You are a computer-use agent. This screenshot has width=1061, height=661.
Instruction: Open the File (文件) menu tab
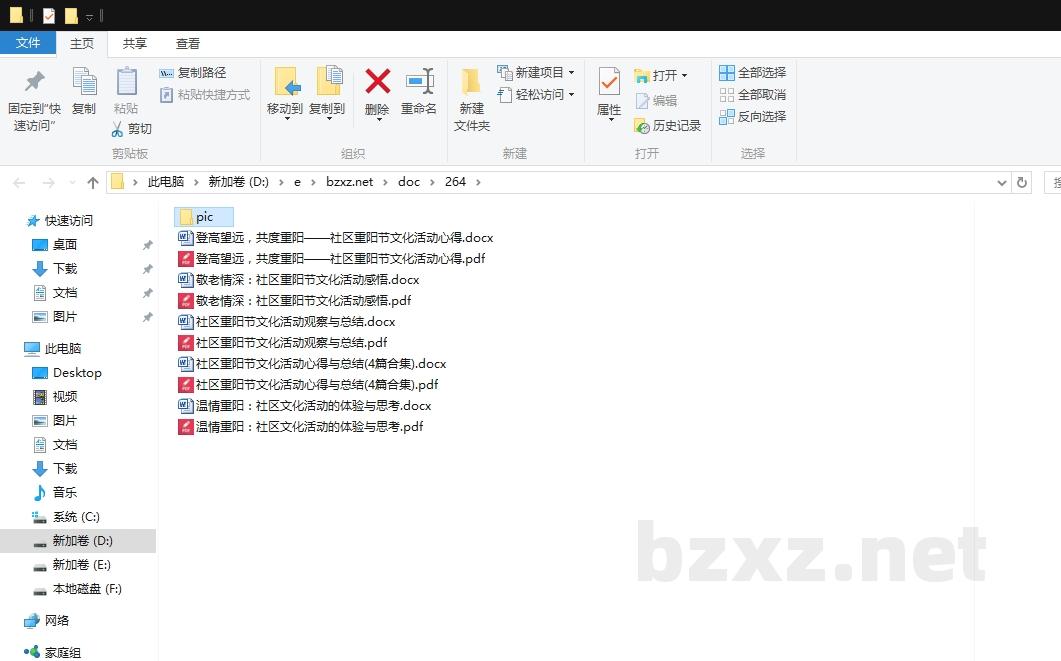coord(28,43)
